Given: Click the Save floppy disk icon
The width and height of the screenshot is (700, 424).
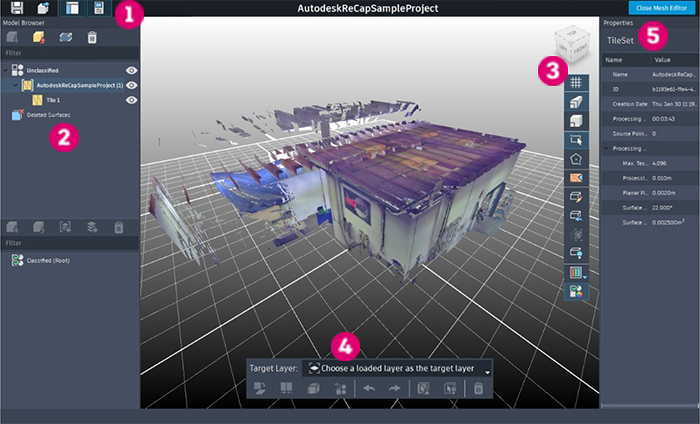Looking at the screenshot, I should click(17, 8).
